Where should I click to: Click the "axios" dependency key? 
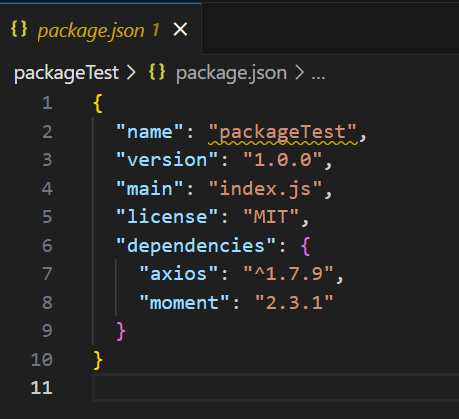(179, 274)
